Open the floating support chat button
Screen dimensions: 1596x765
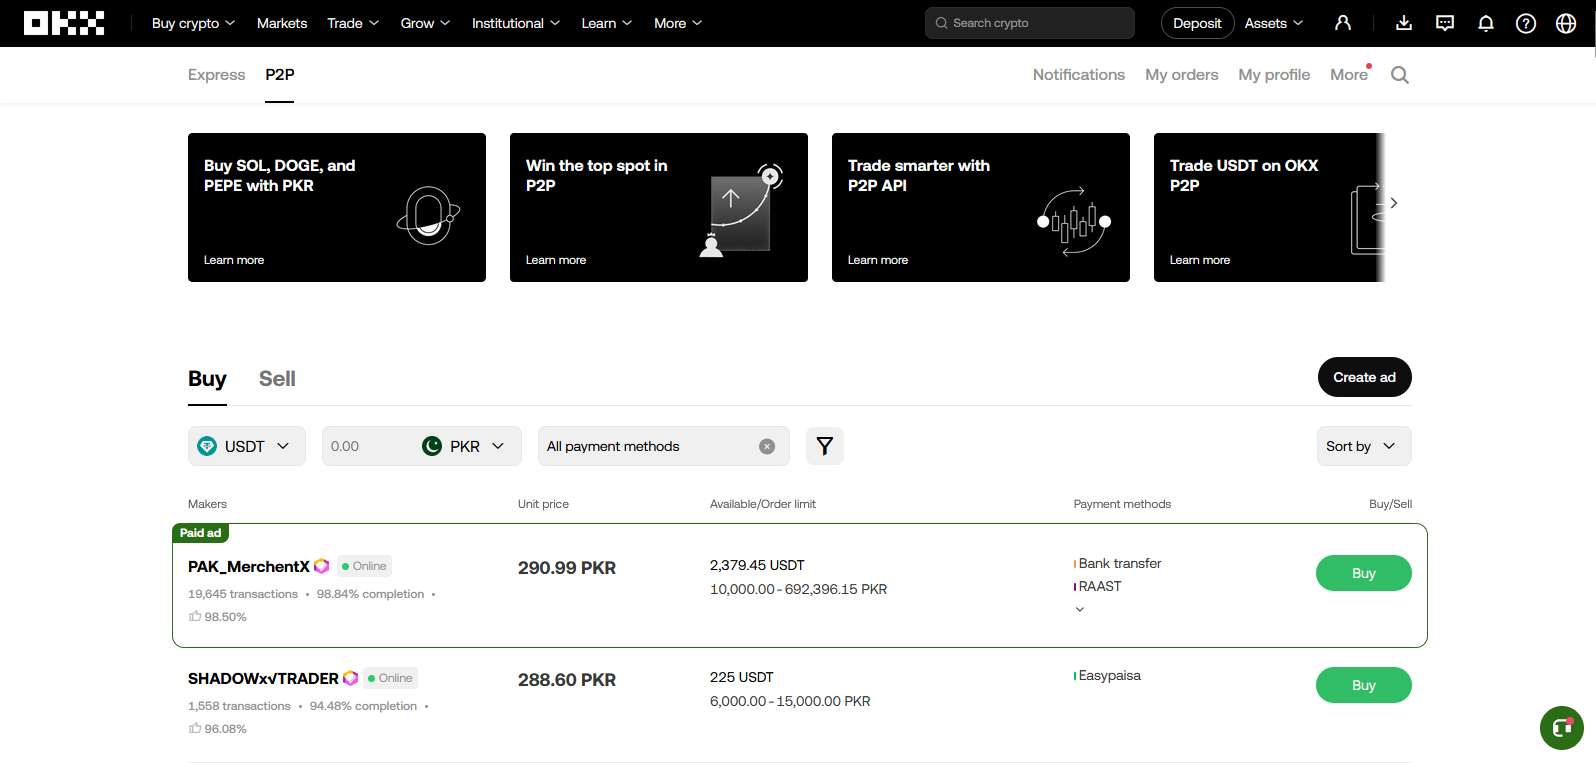(1562, 728)
